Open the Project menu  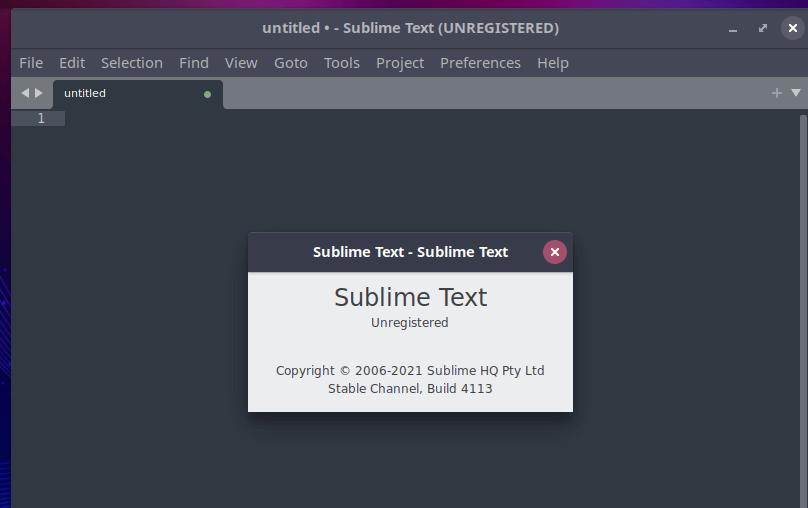(400, 63)
